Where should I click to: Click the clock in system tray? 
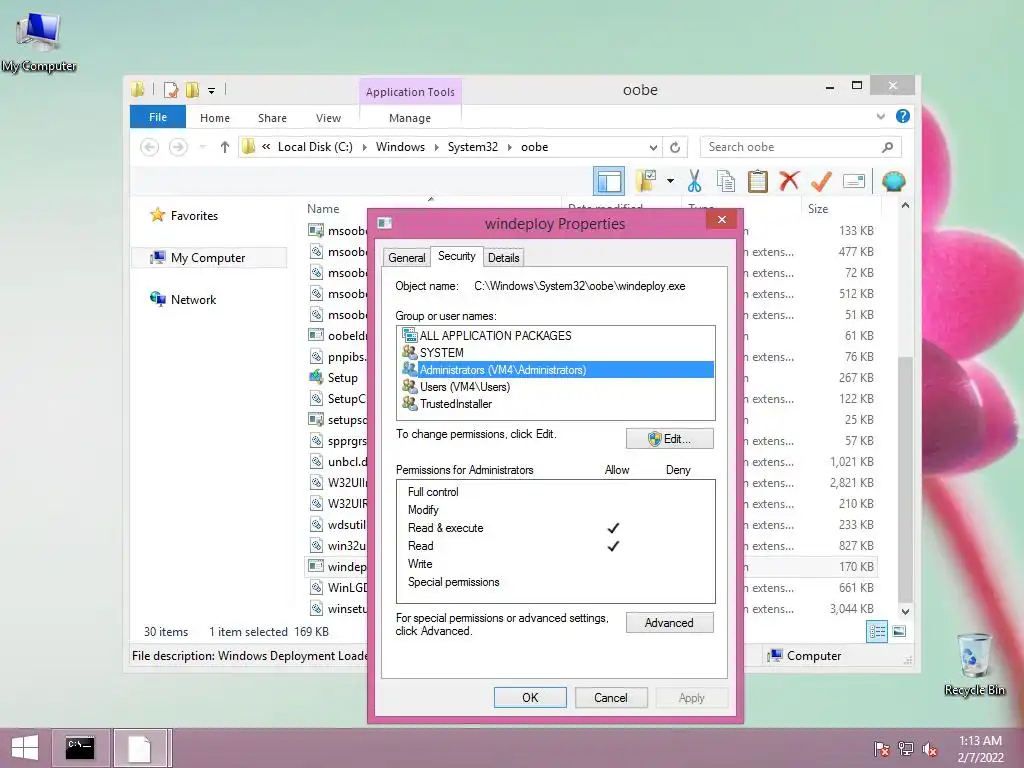pyautogui.click(x=980, y=749)
